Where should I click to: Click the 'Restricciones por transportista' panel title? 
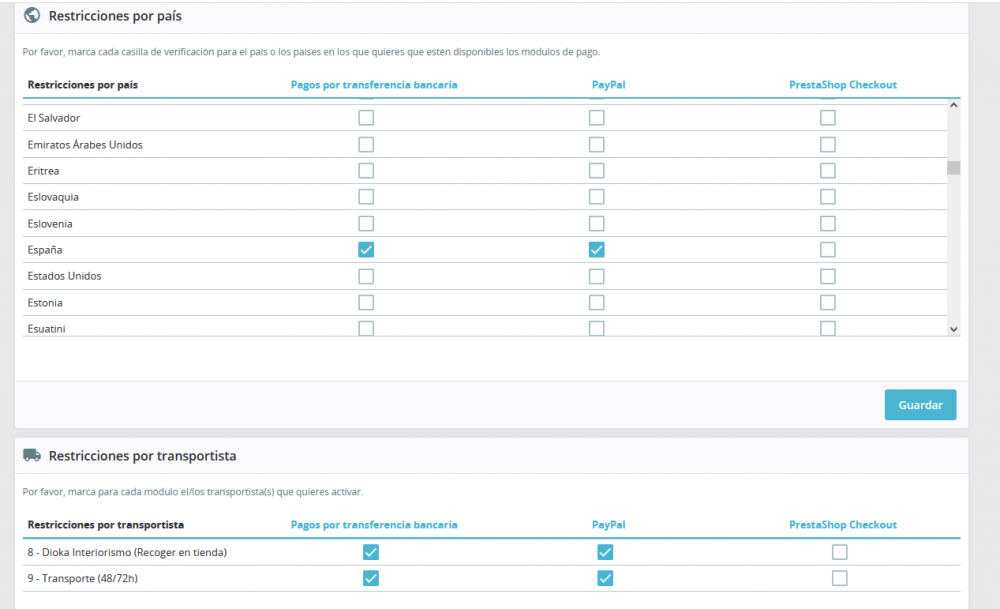[142, 456]
